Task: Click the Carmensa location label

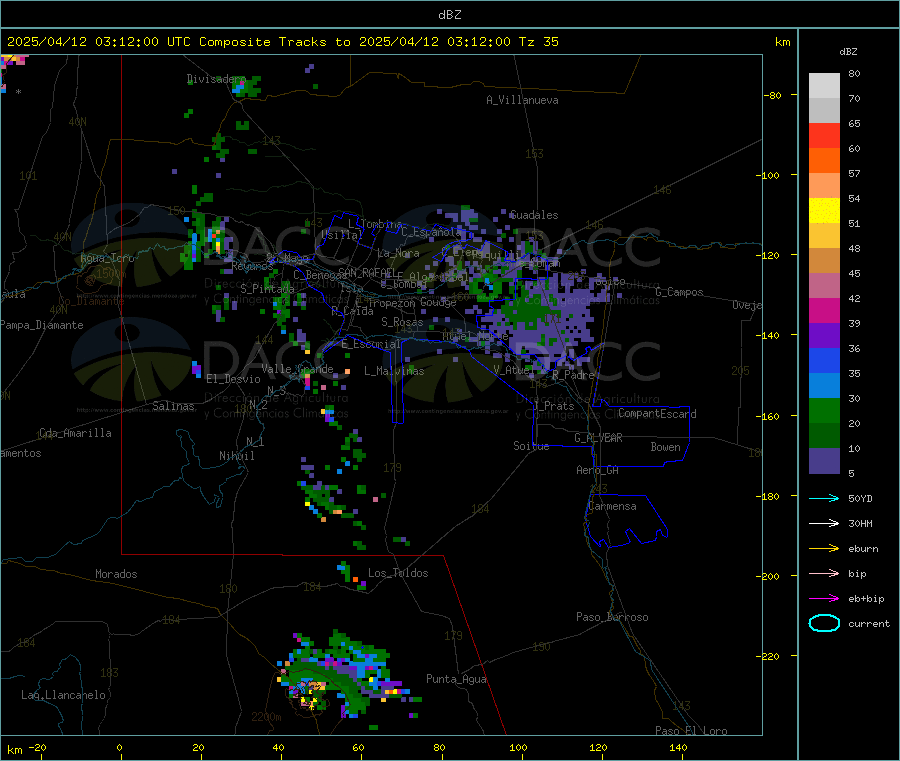Action: (x=612, y=506)
